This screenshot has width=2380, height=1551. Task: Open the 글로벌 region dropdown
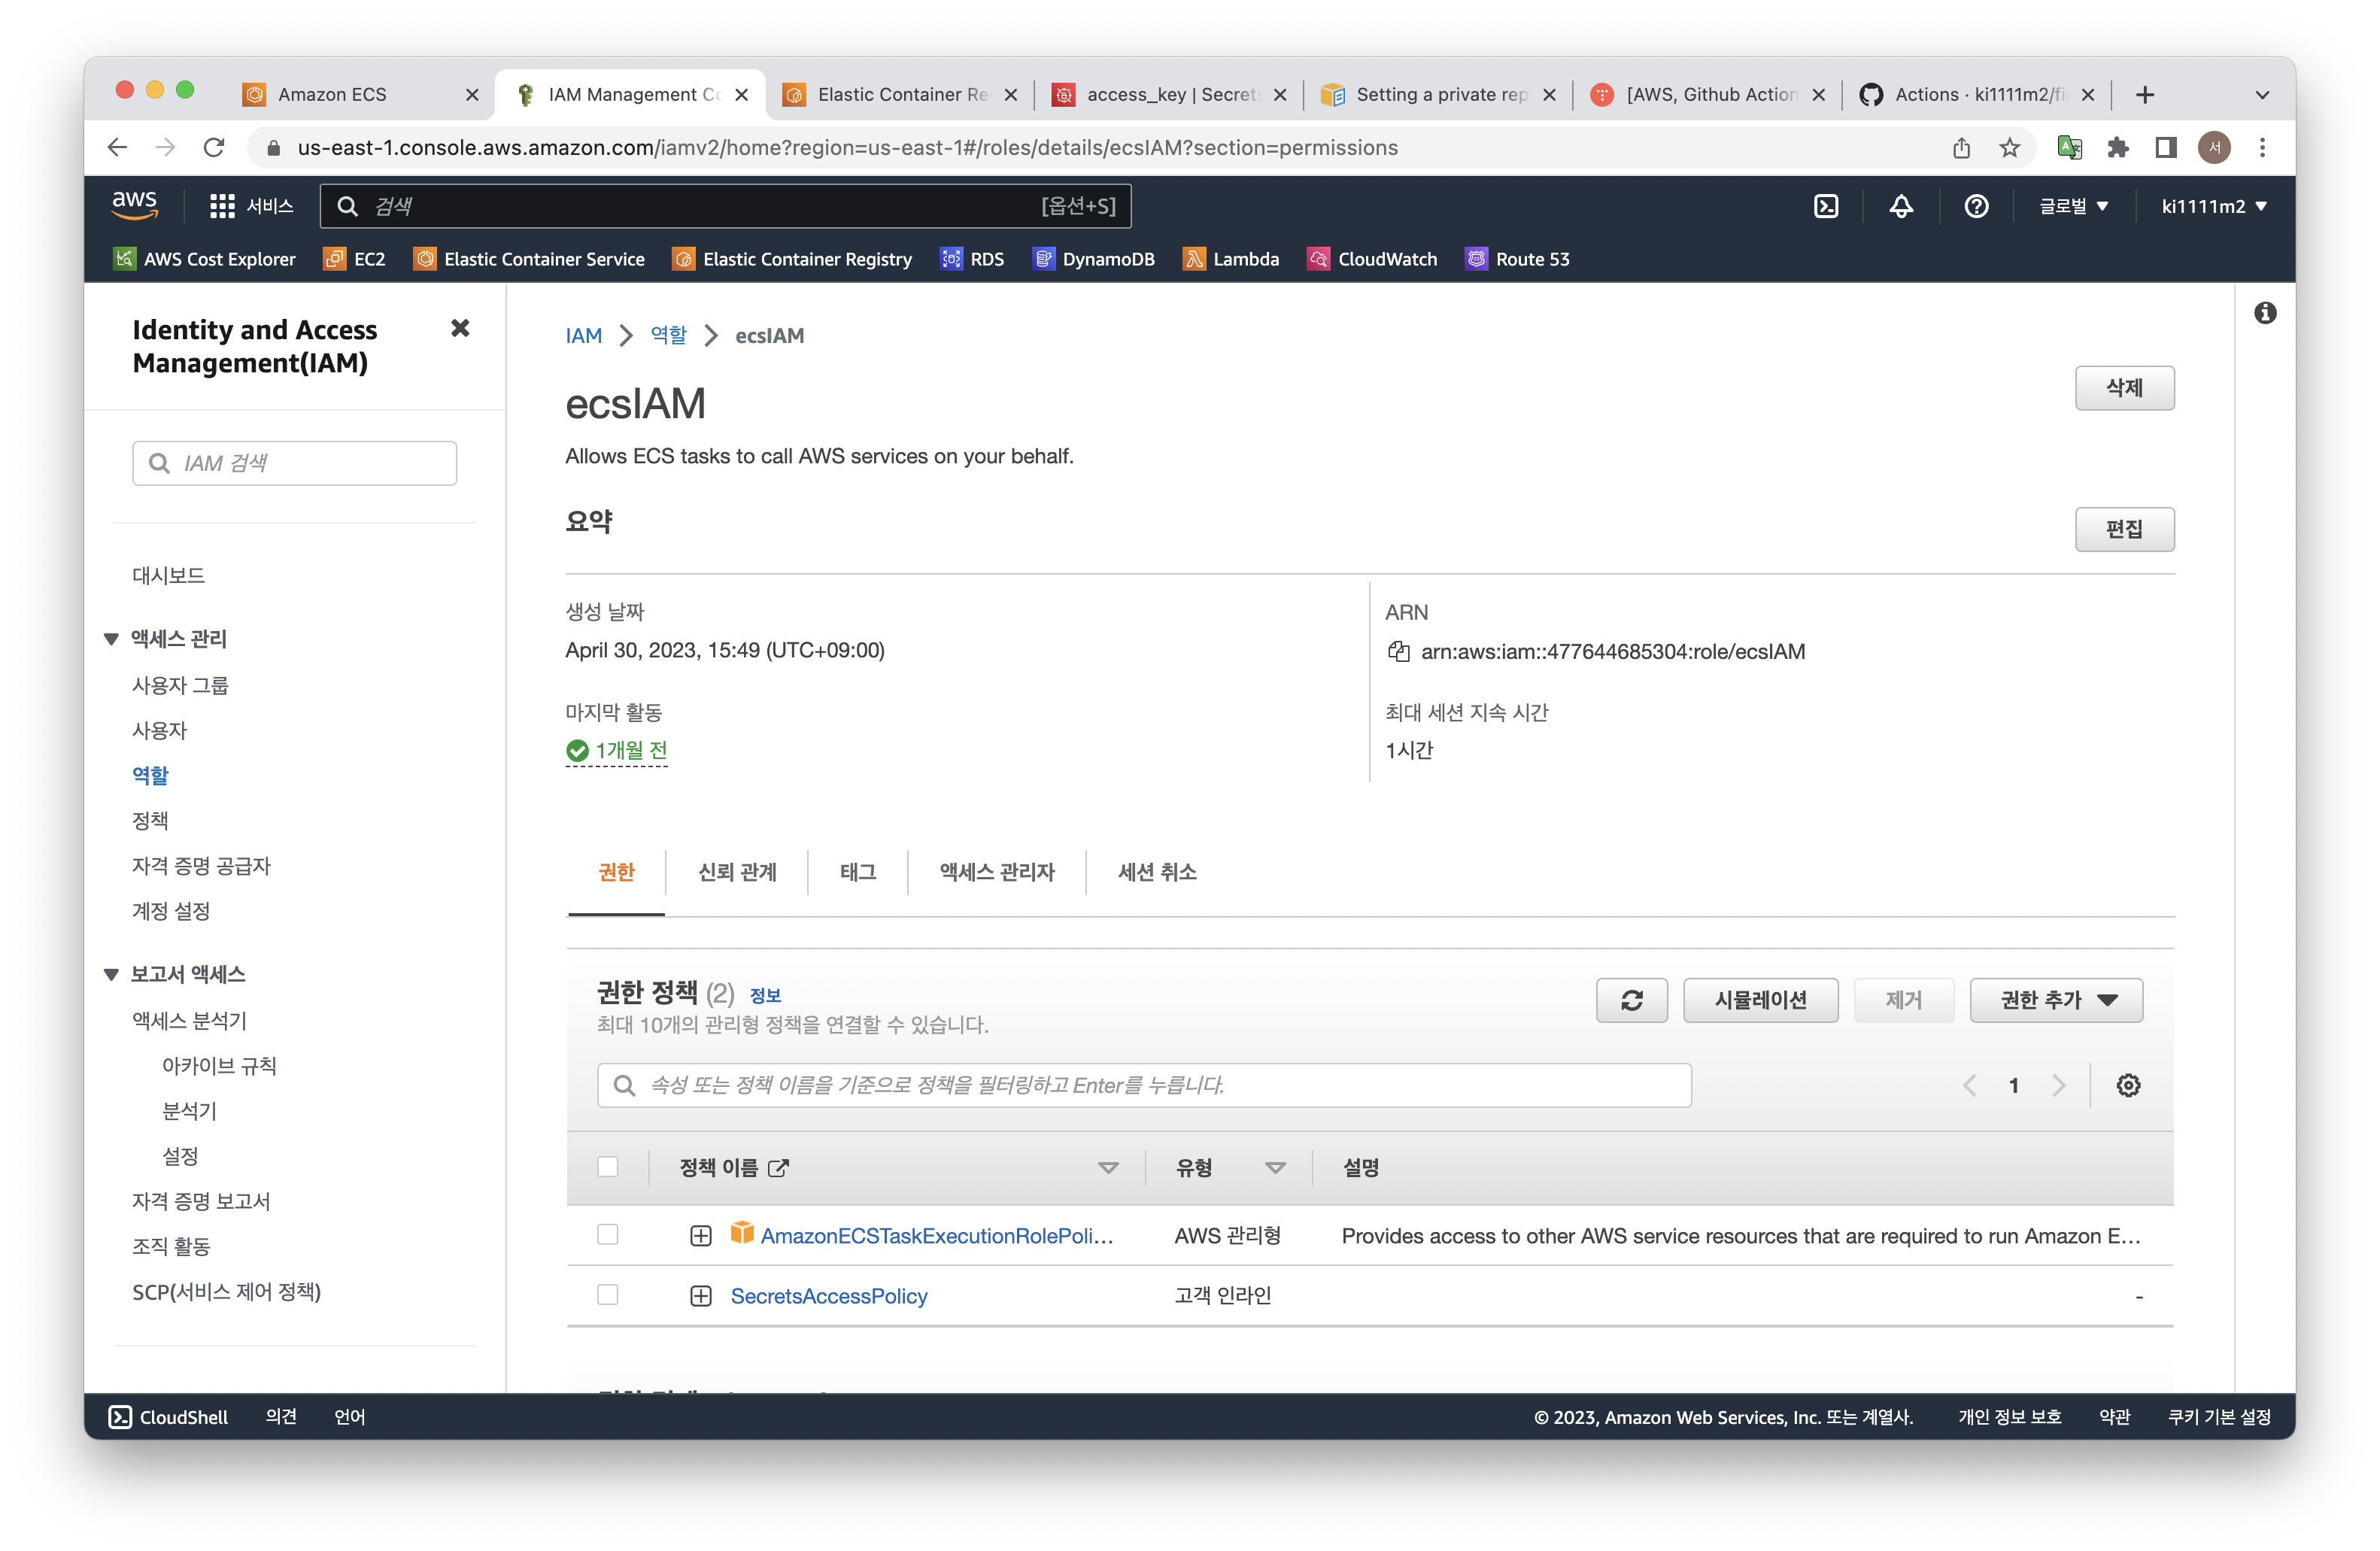(x=2074, y=206)
